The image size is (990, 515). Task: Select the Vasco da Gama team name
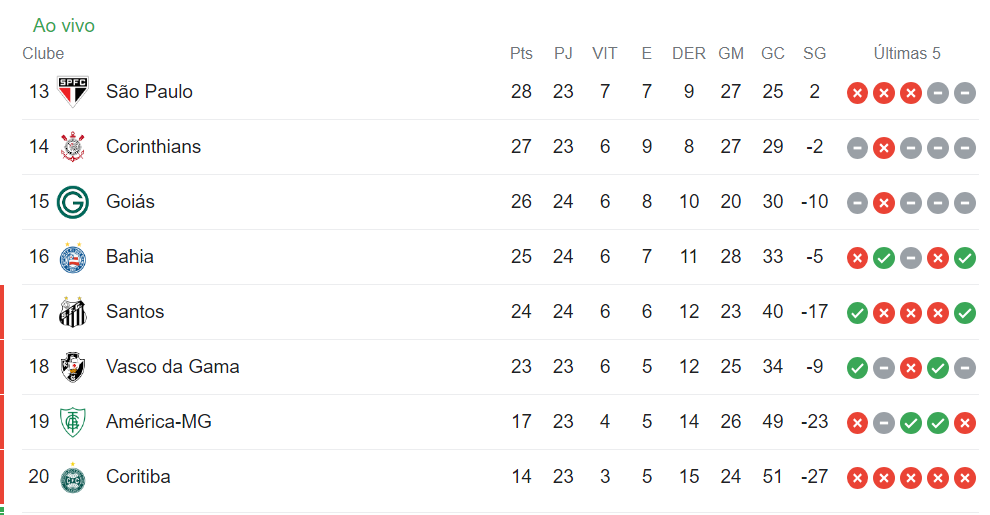[x=172, y=367]
